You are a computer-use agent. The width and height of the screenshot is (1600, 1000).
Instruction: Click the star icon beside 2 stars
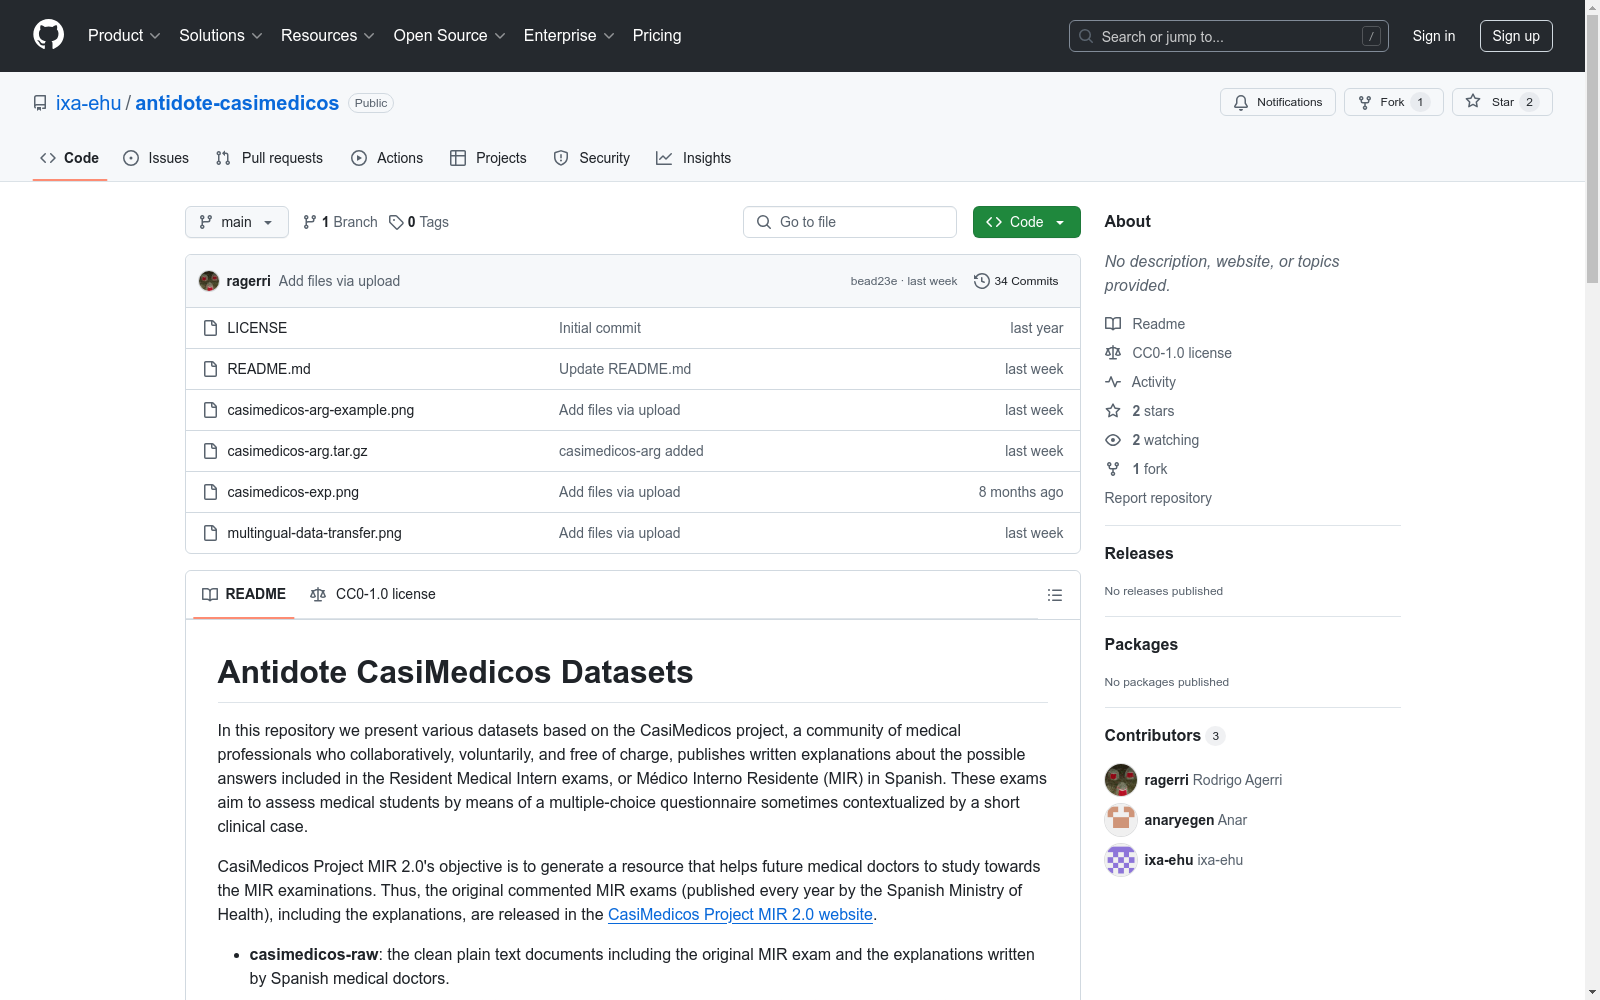1113,411
